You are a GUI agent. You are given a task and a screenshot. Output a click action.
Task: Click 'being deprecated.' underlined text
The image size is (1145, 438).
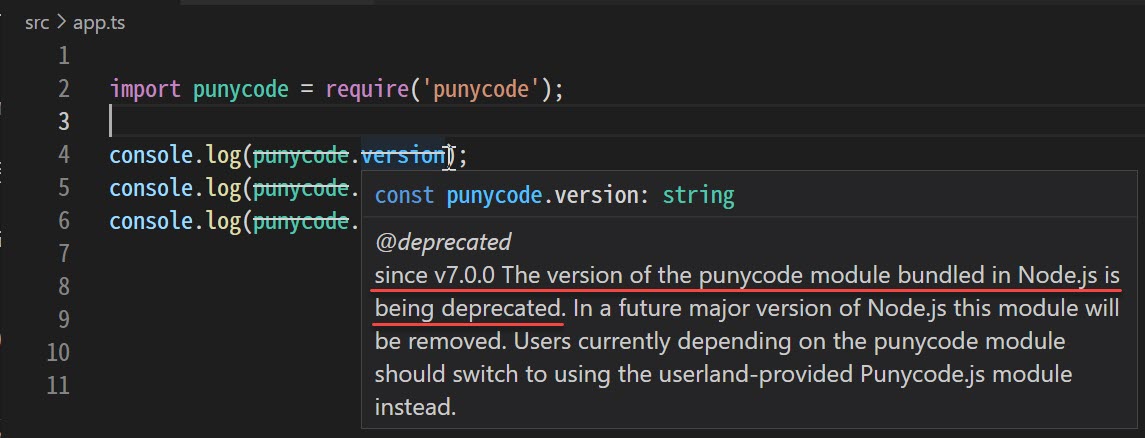470,309
